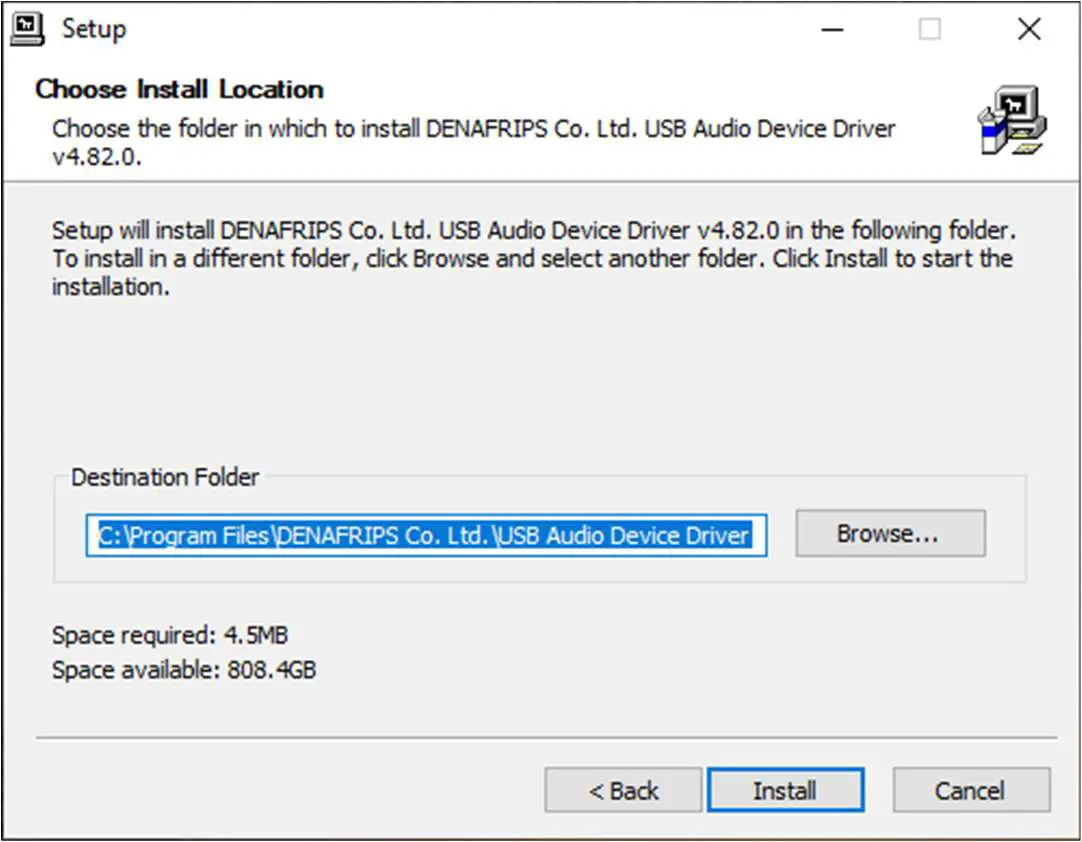Click the highlighted C:\Program Files path text
The width and height of the screenshot is (1082, 842).
[424, 535]
